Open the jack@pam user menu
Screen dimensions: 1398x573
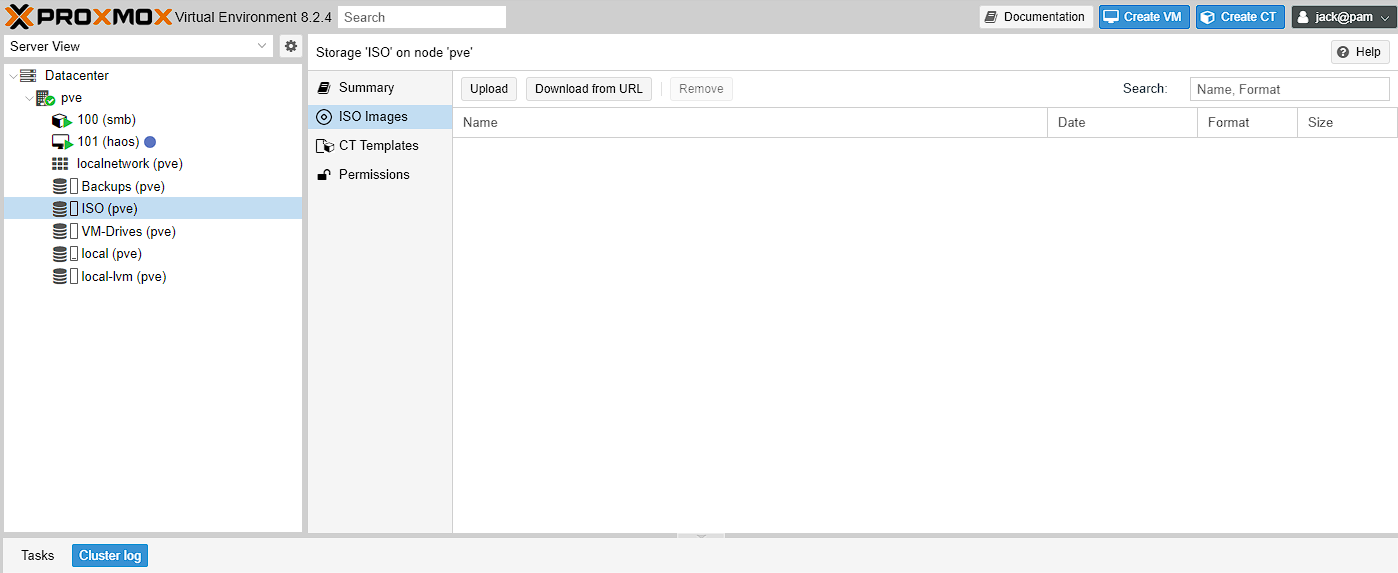click(x=1342, y=17)
